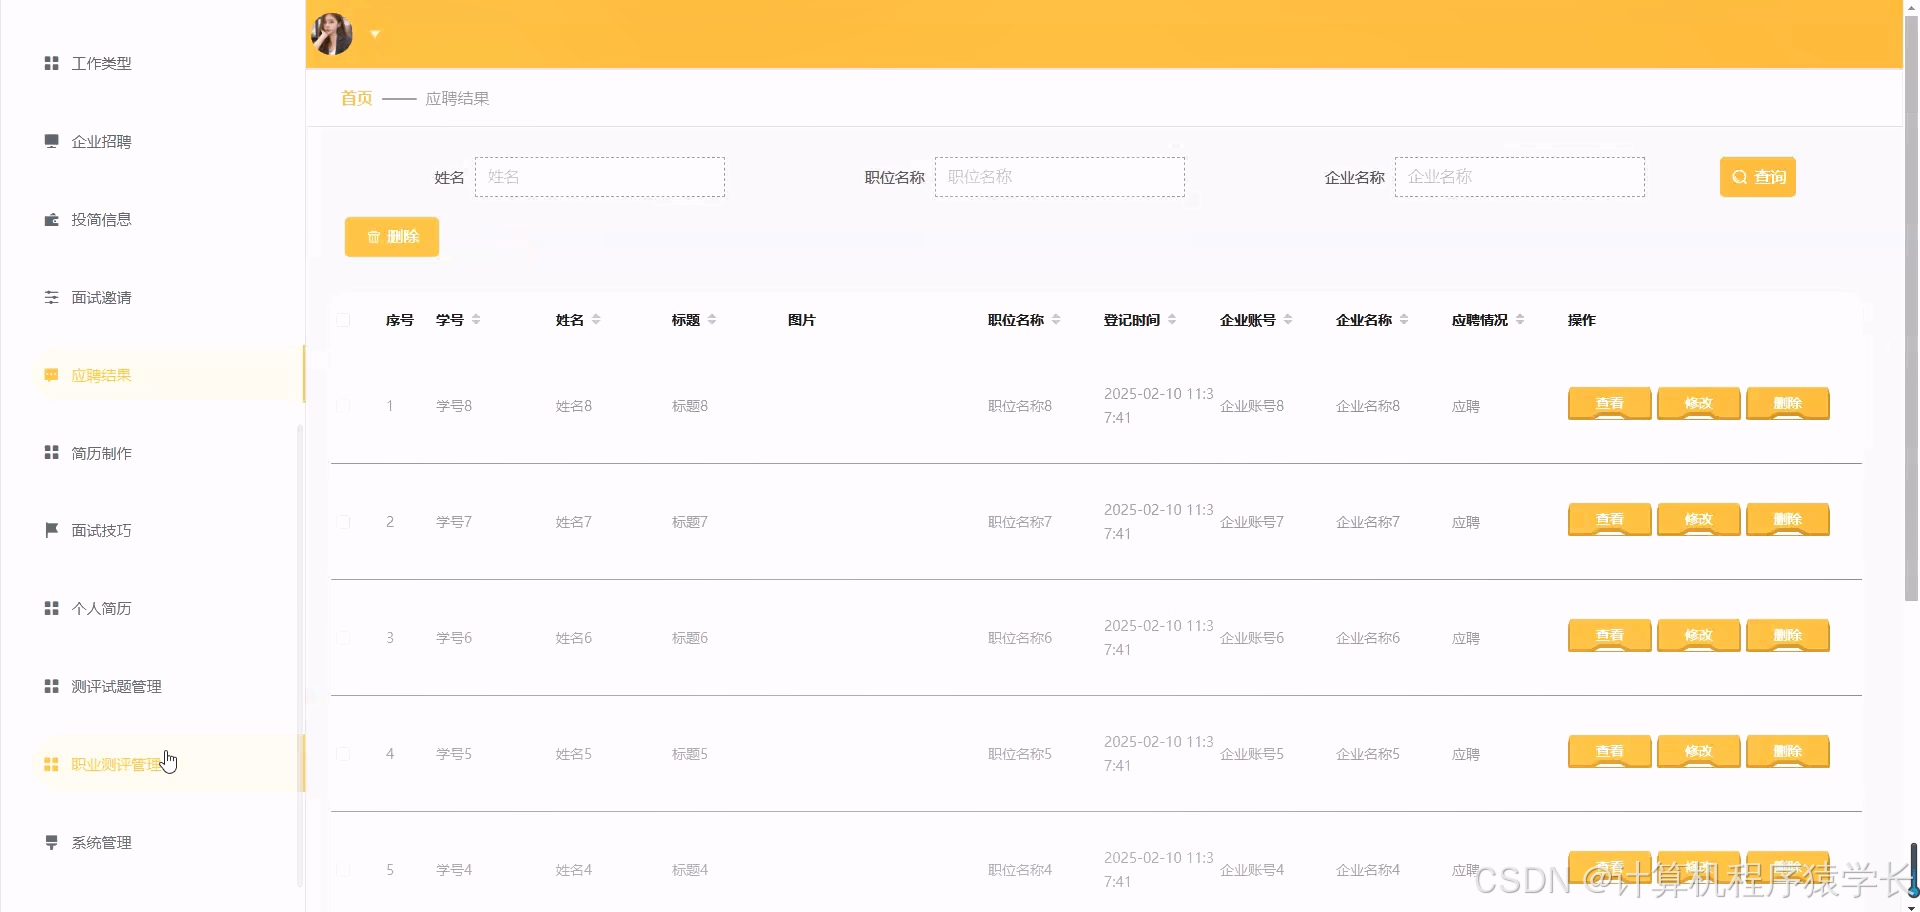Open 应聘结果 in the sidebar menu

coord(100,375)
